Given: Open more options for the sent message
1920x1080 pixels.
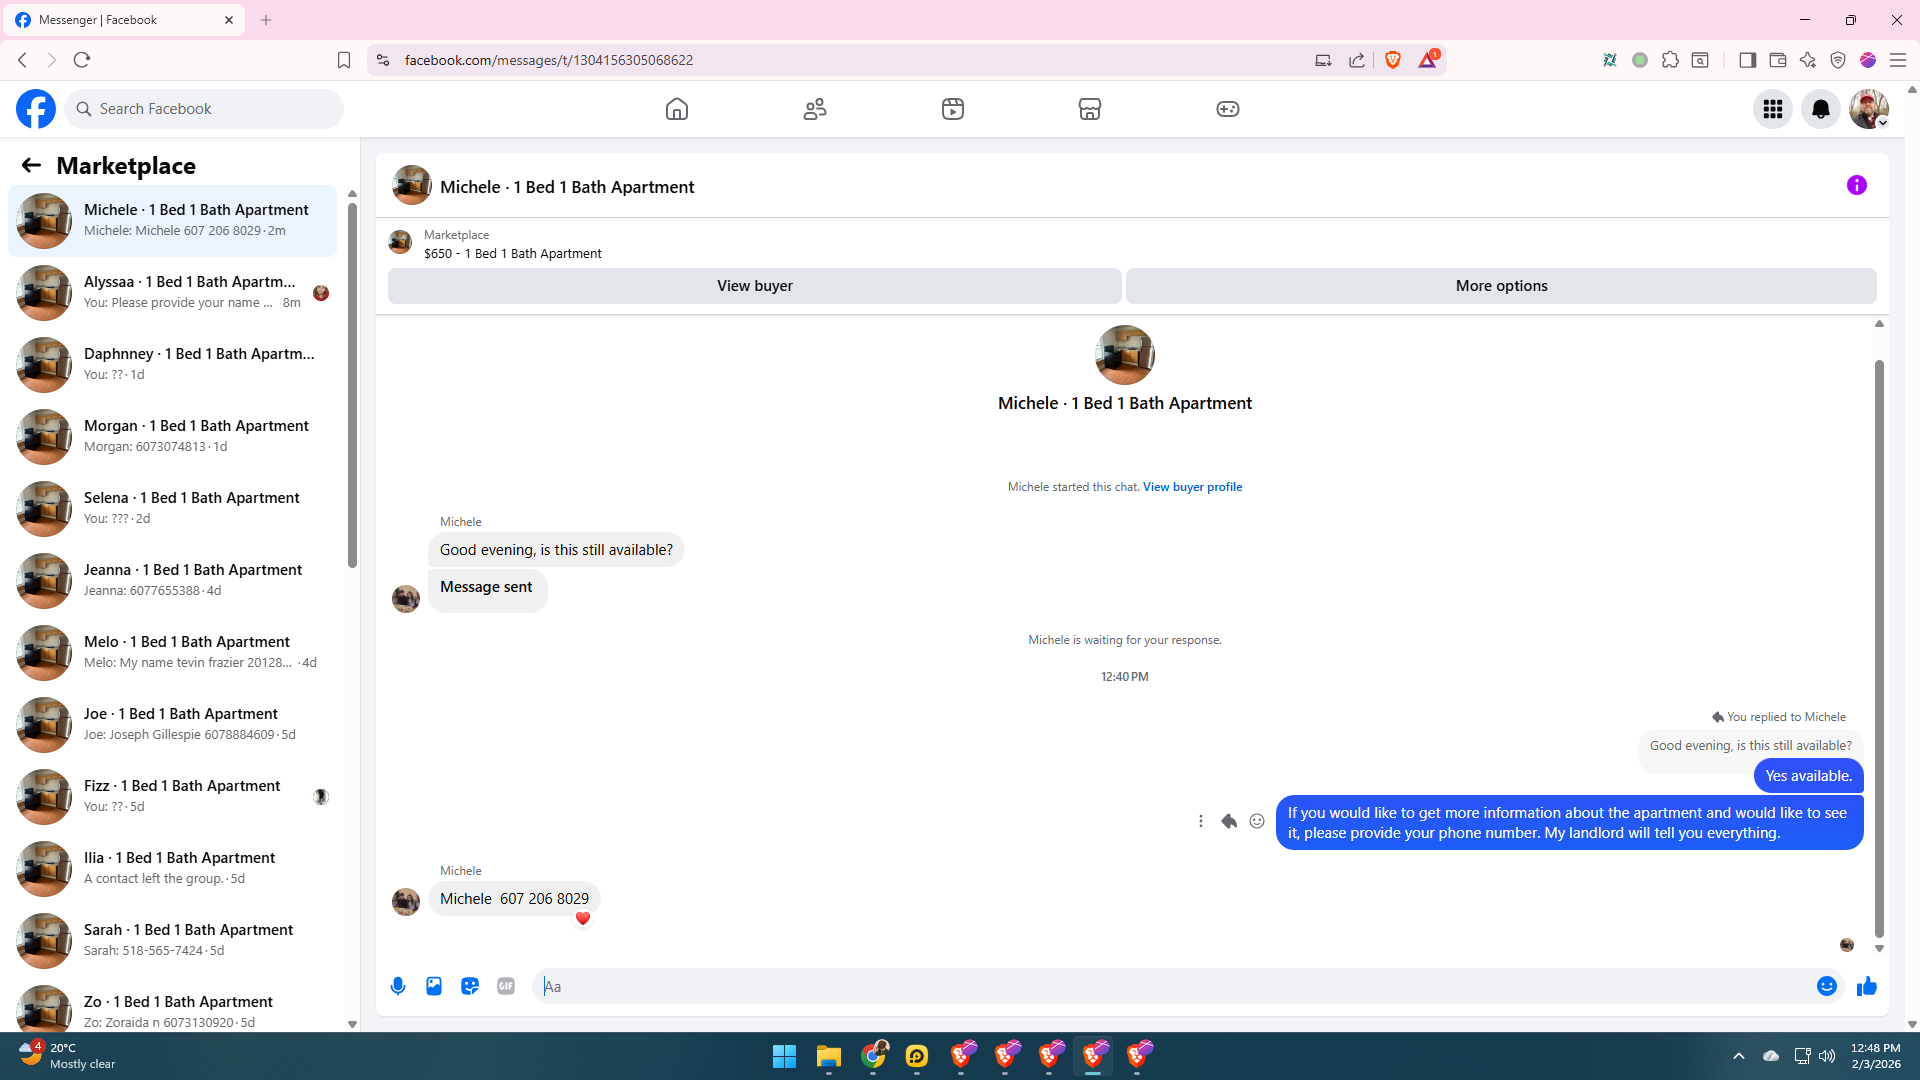Looking at the screenshot, I should (1201, 821).
